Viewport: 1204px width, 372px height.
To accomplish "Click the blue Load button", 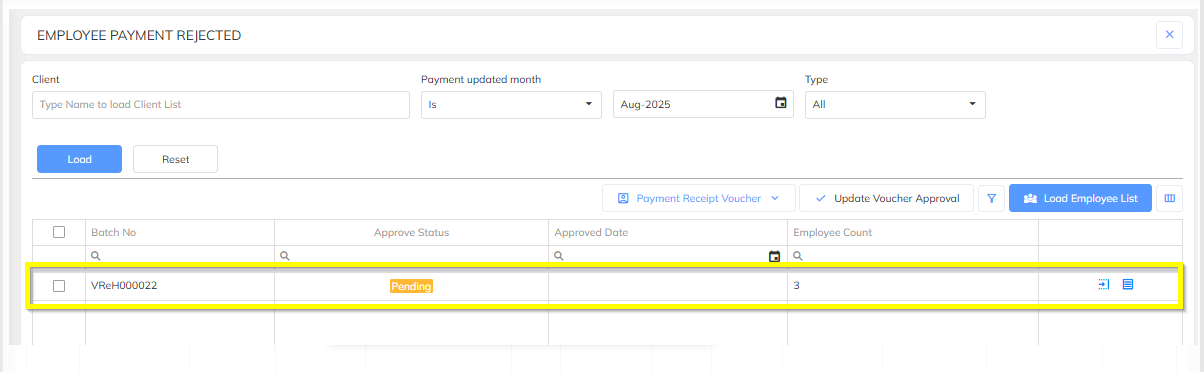I will tap(80, 159).
